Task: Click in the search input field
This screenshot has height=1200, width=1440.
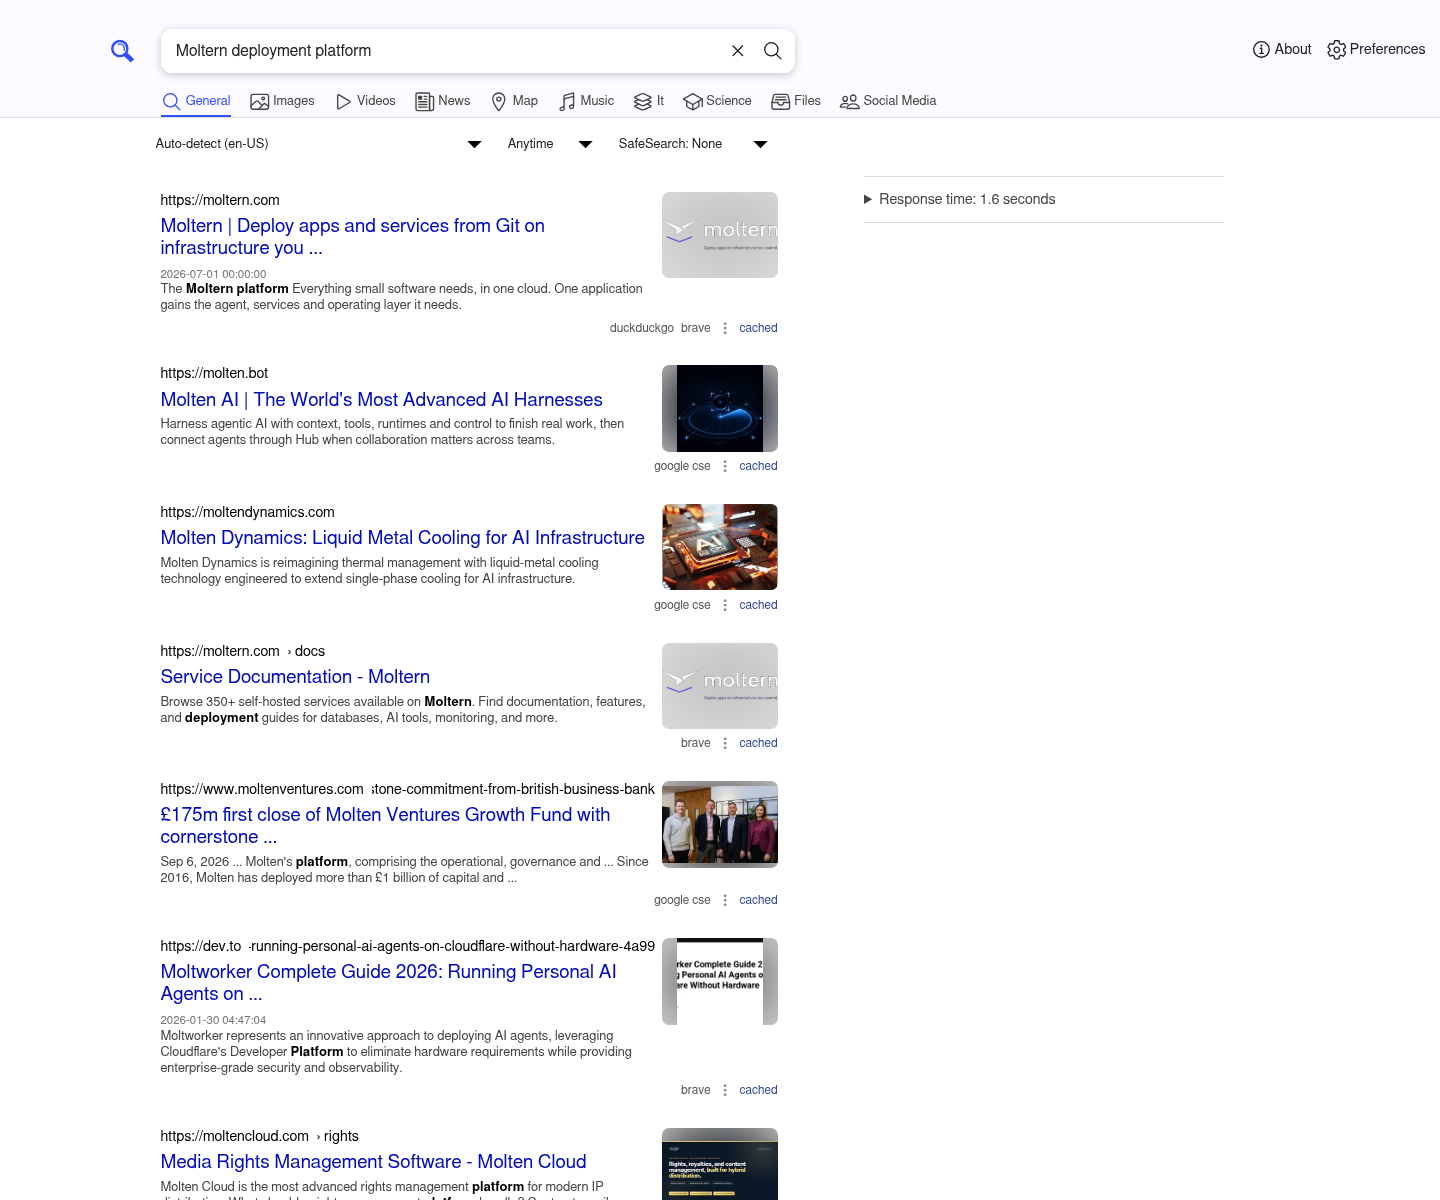Action: tap(448, 51)
